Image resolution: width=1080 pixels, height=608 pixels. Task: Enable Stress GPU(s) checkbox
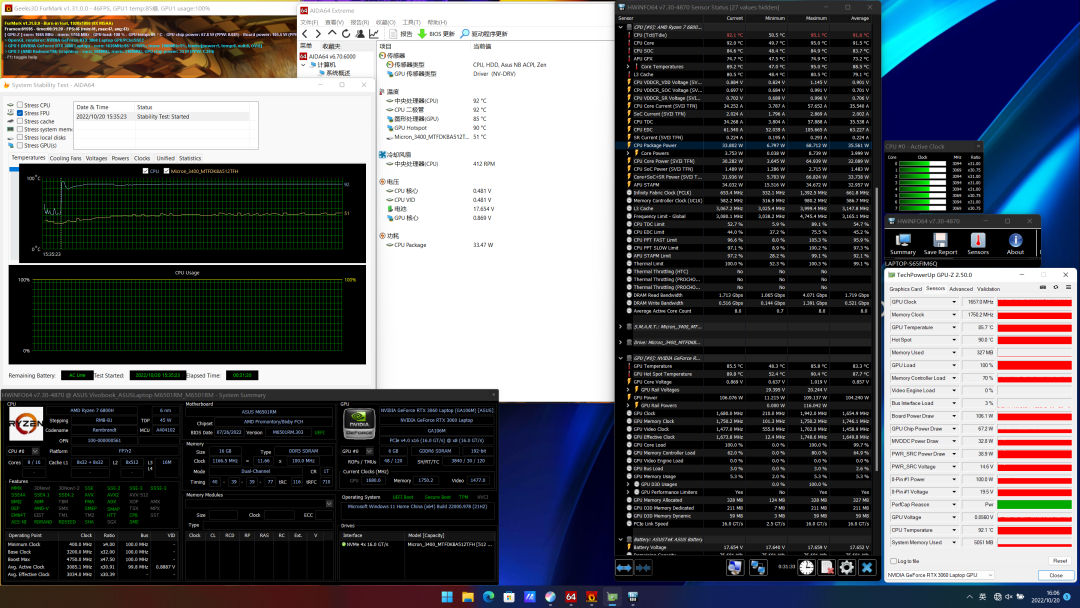pyautogui.click(x=20, y=146)
